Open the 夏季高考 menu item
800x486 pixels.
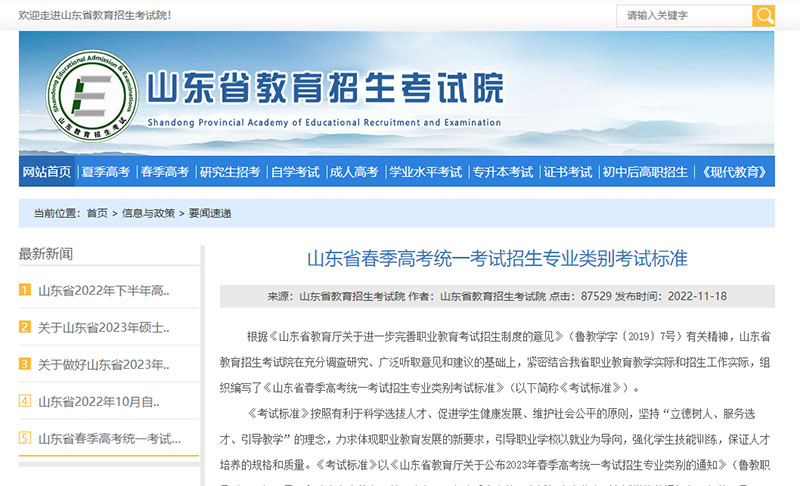[x=106, y=172]
